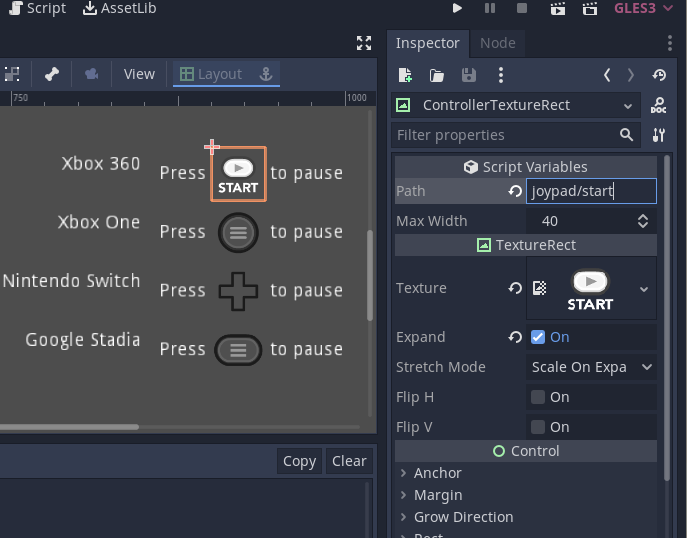Image resolution: width=687 pixels, height=538 pixels.
Task: Go to previous edited object in history
Action: pyautogui.click(x=607, y=75)
